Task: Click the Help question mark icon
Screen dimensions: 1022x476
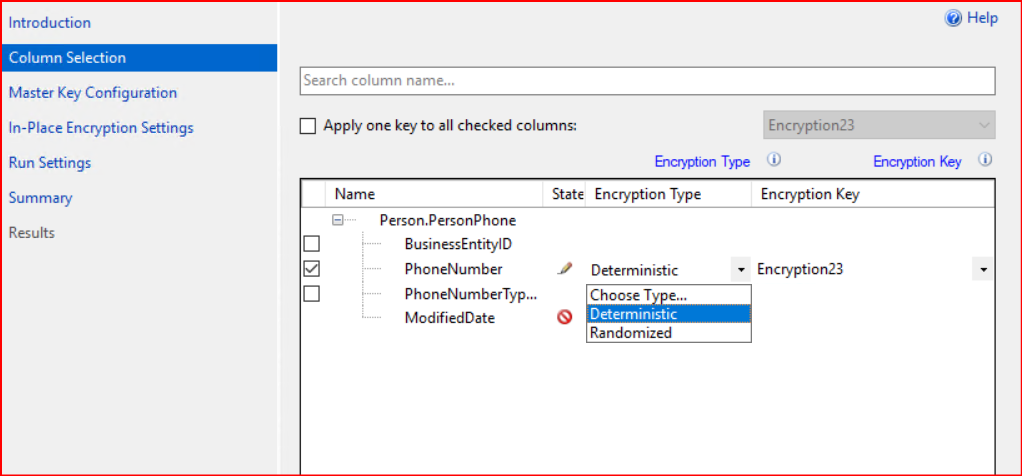Action: 953,18
